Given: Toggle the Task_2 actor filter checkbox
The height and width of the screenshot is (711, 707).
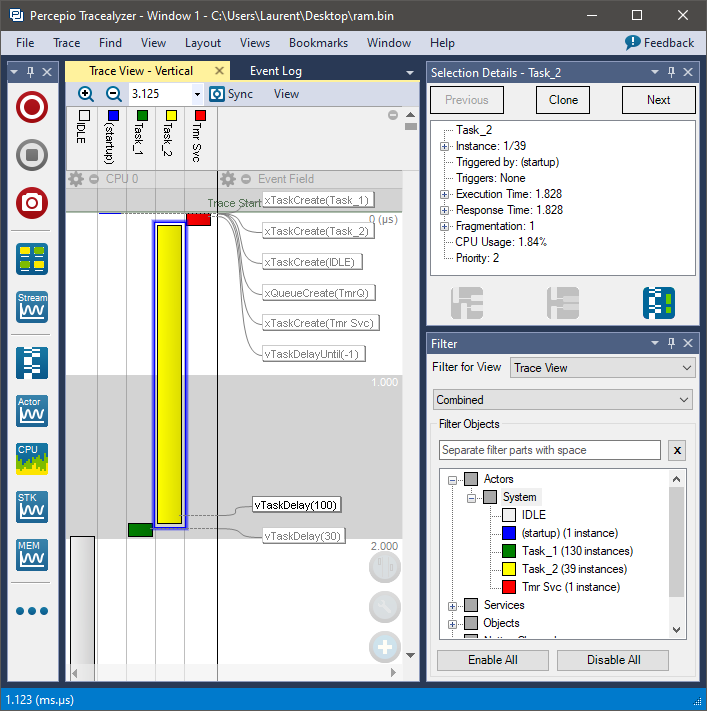Looking at the screenshot, I should pos(509,569).
